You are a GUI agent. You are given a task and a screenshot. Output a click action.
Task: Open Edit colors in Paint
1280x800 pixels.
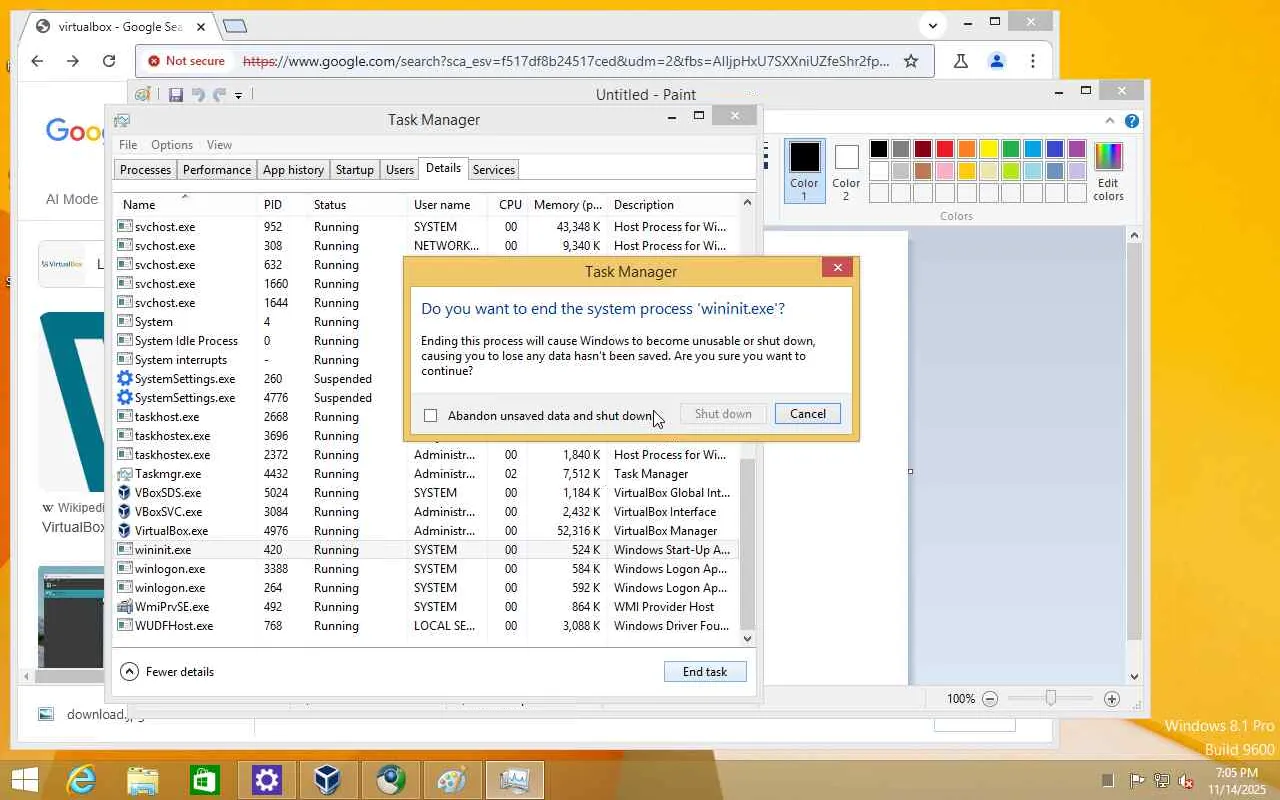1108,172
